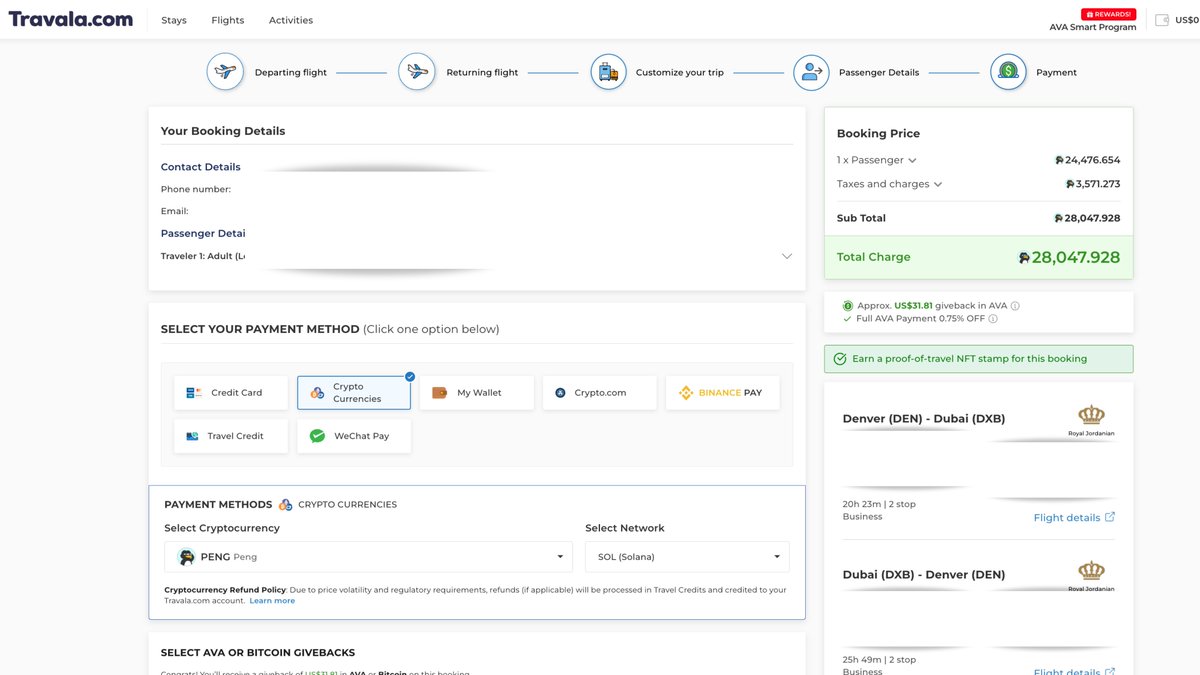
Task: Click the Passenger Details step icon
Action: (812, 72)
